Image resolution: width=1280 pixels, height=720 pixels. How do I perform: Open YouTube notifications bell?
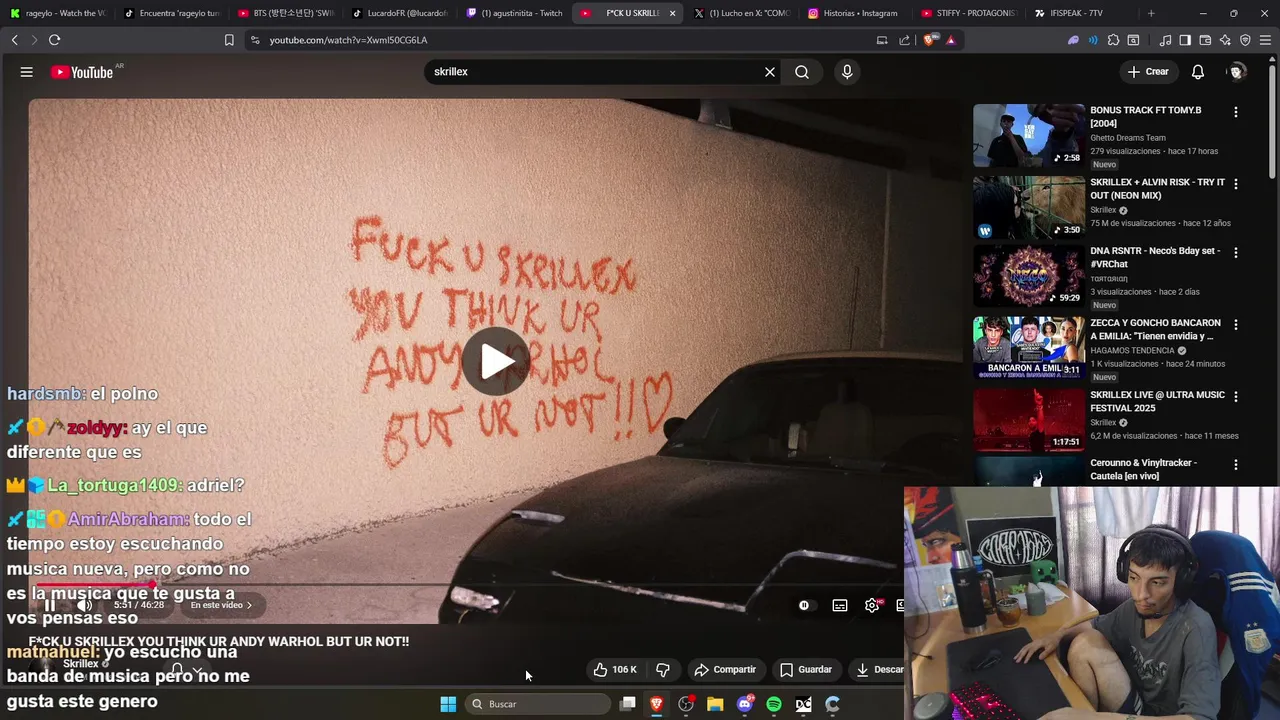(1198, 72)
